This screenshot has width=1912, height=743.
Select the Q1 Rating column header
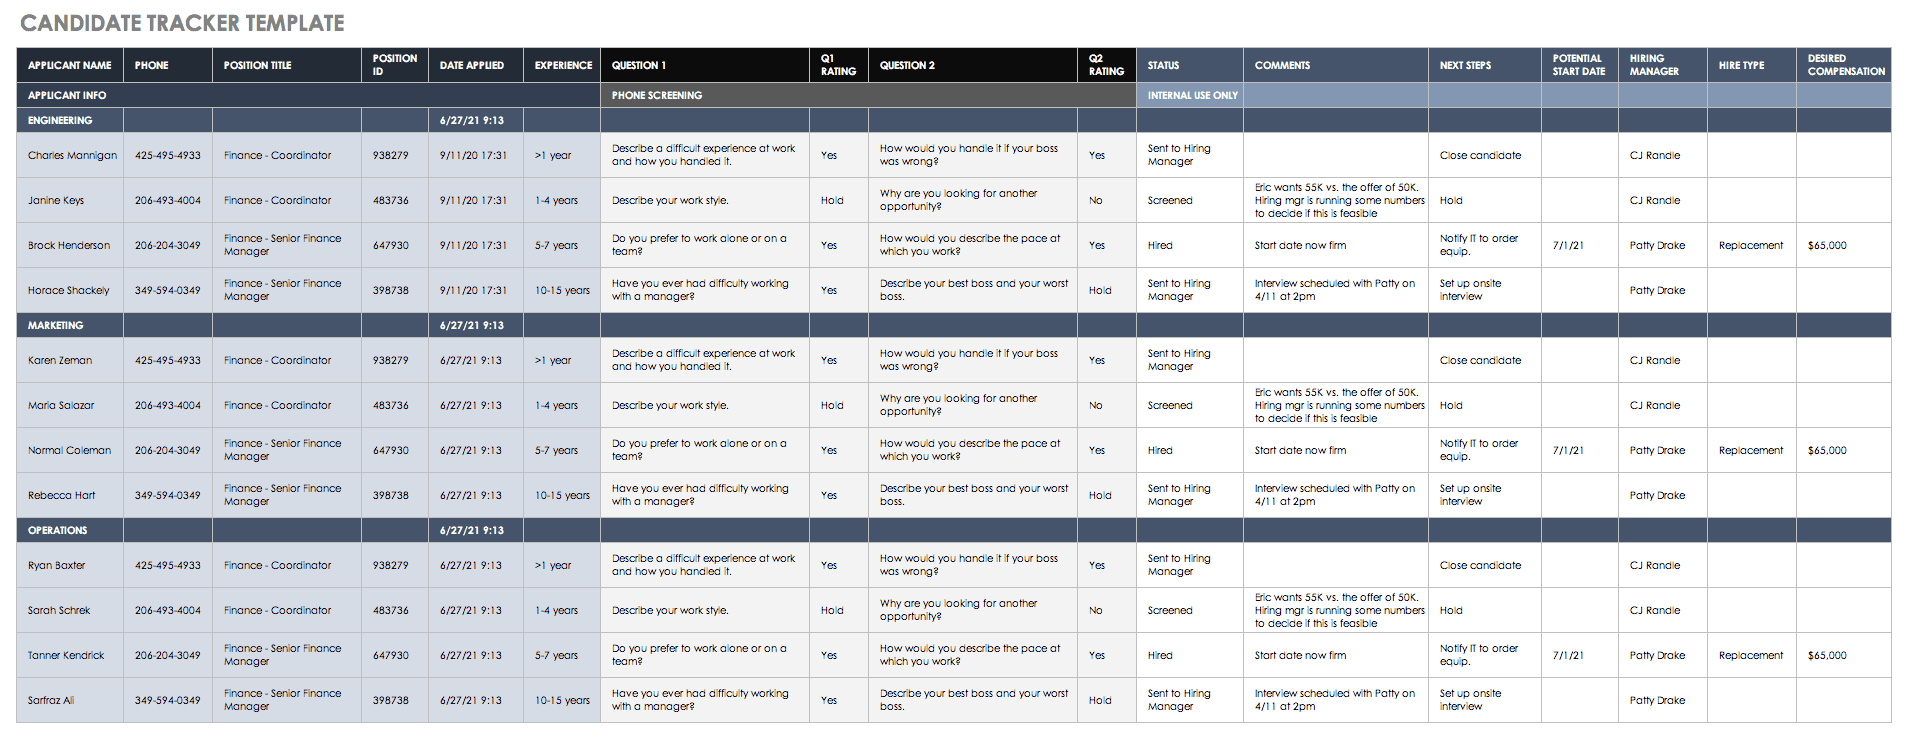coord(838,65)
